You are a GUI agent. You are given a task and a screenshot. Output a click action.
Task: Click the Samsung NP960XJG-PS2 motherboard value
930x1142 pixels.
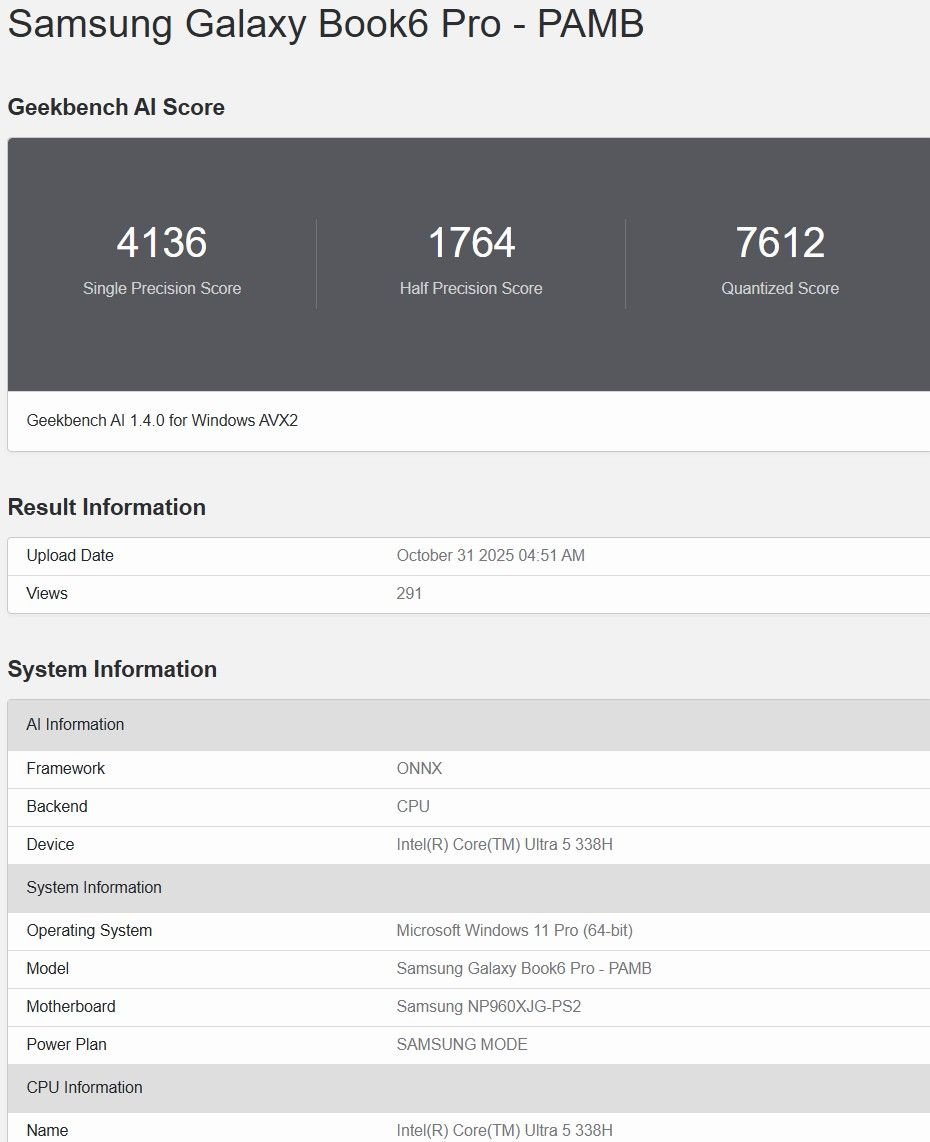[488, 1007]
